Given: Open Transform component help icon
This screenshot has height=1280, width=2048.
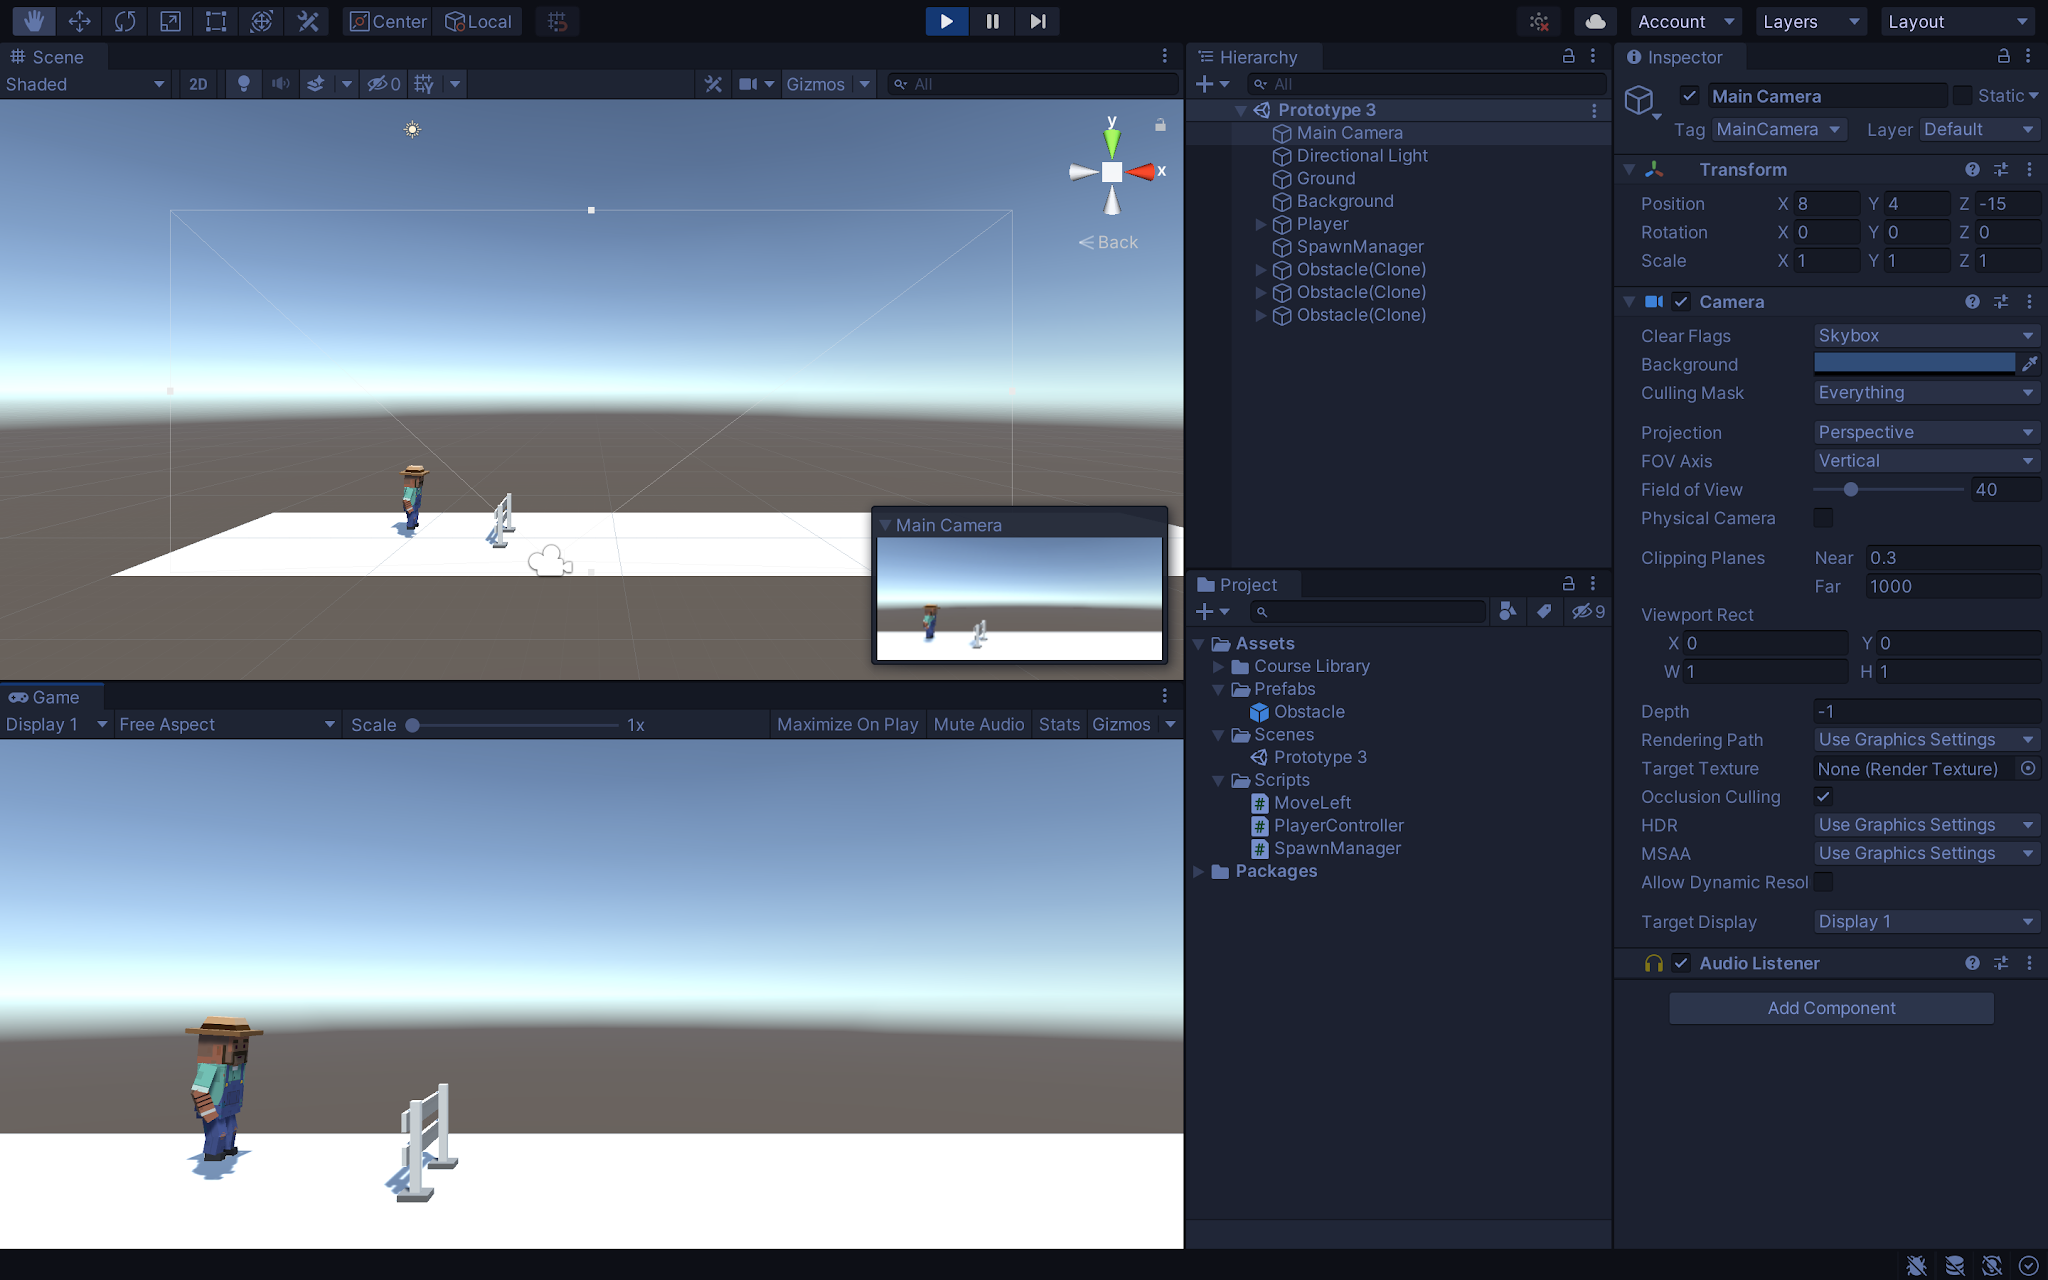Looking at the screenshot, I should (1972, 169).
